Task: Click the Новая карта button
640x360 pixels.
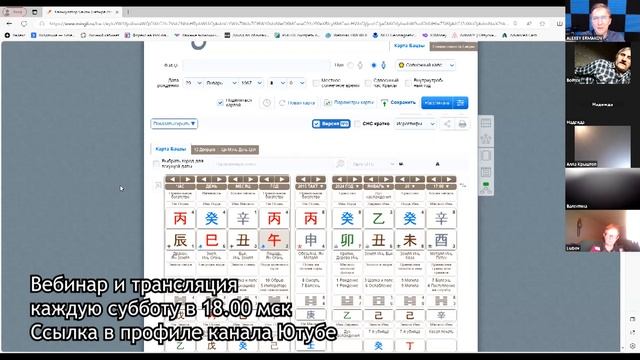Action: [297, 103]
